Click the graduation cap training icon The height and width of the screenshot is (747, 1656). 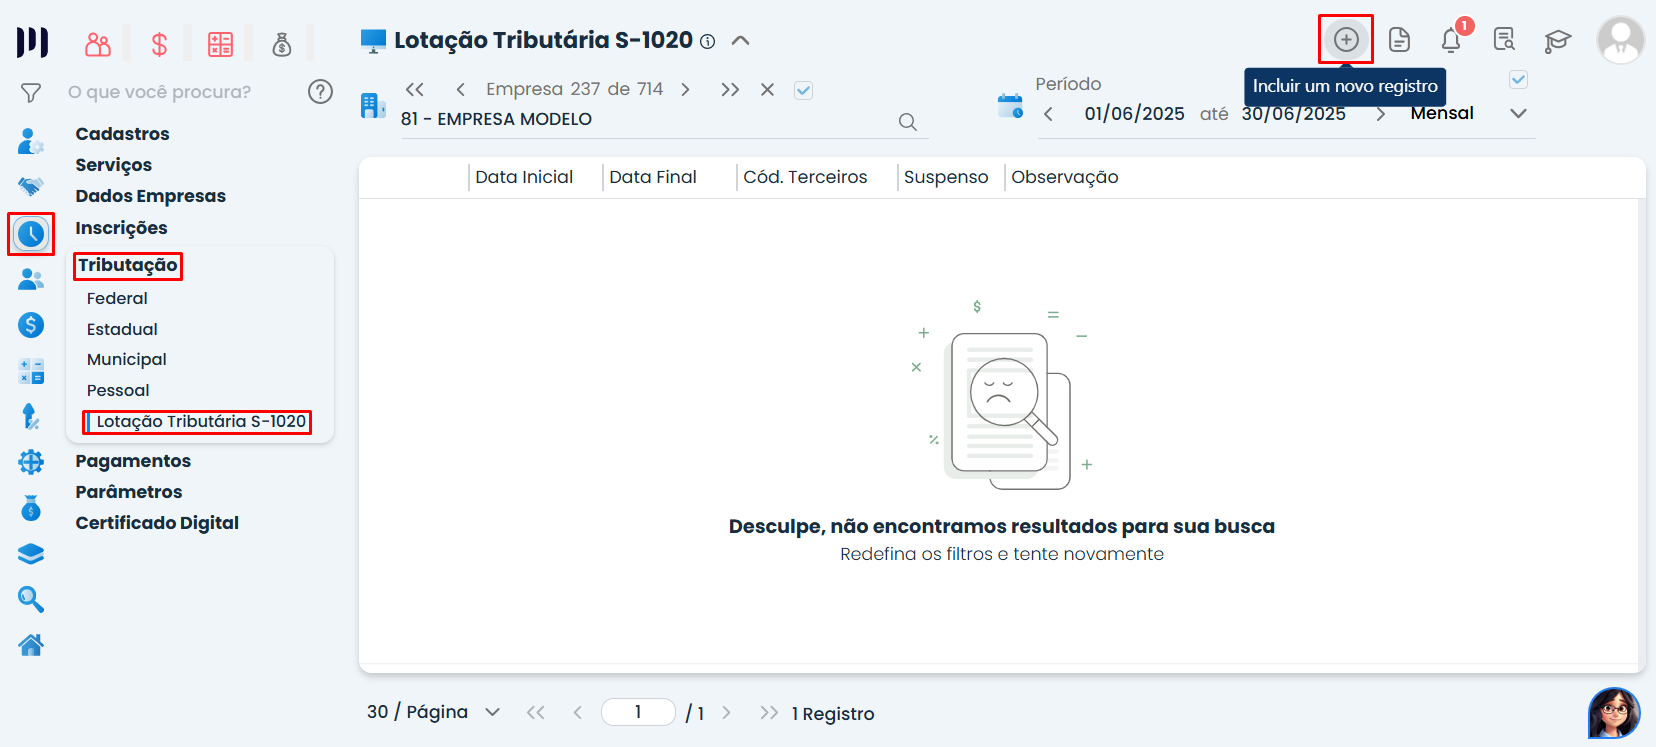pos(1557,41)
